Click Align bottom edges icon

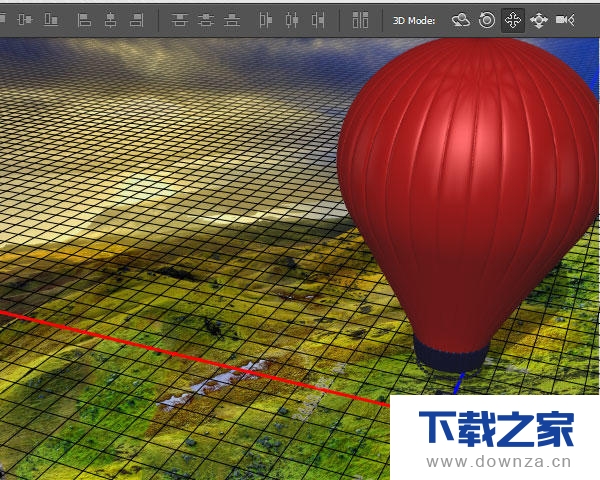click(51, 20)
